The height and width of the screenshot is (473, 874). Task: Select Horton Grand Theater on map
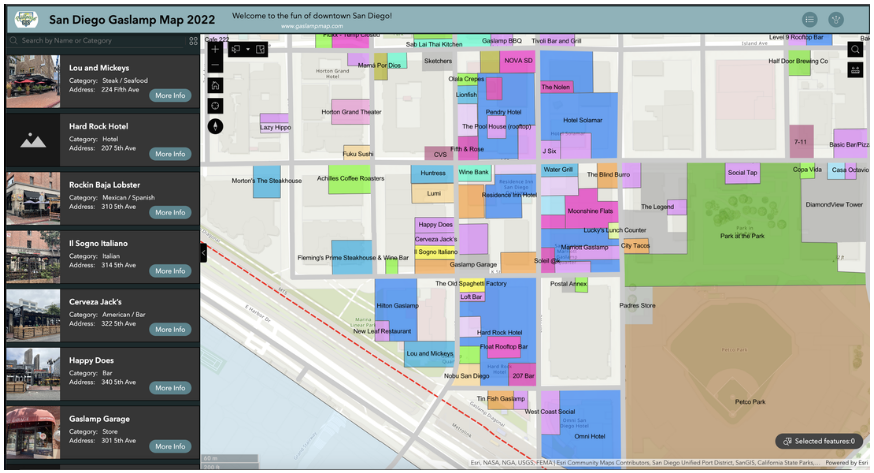click(350, 111)
